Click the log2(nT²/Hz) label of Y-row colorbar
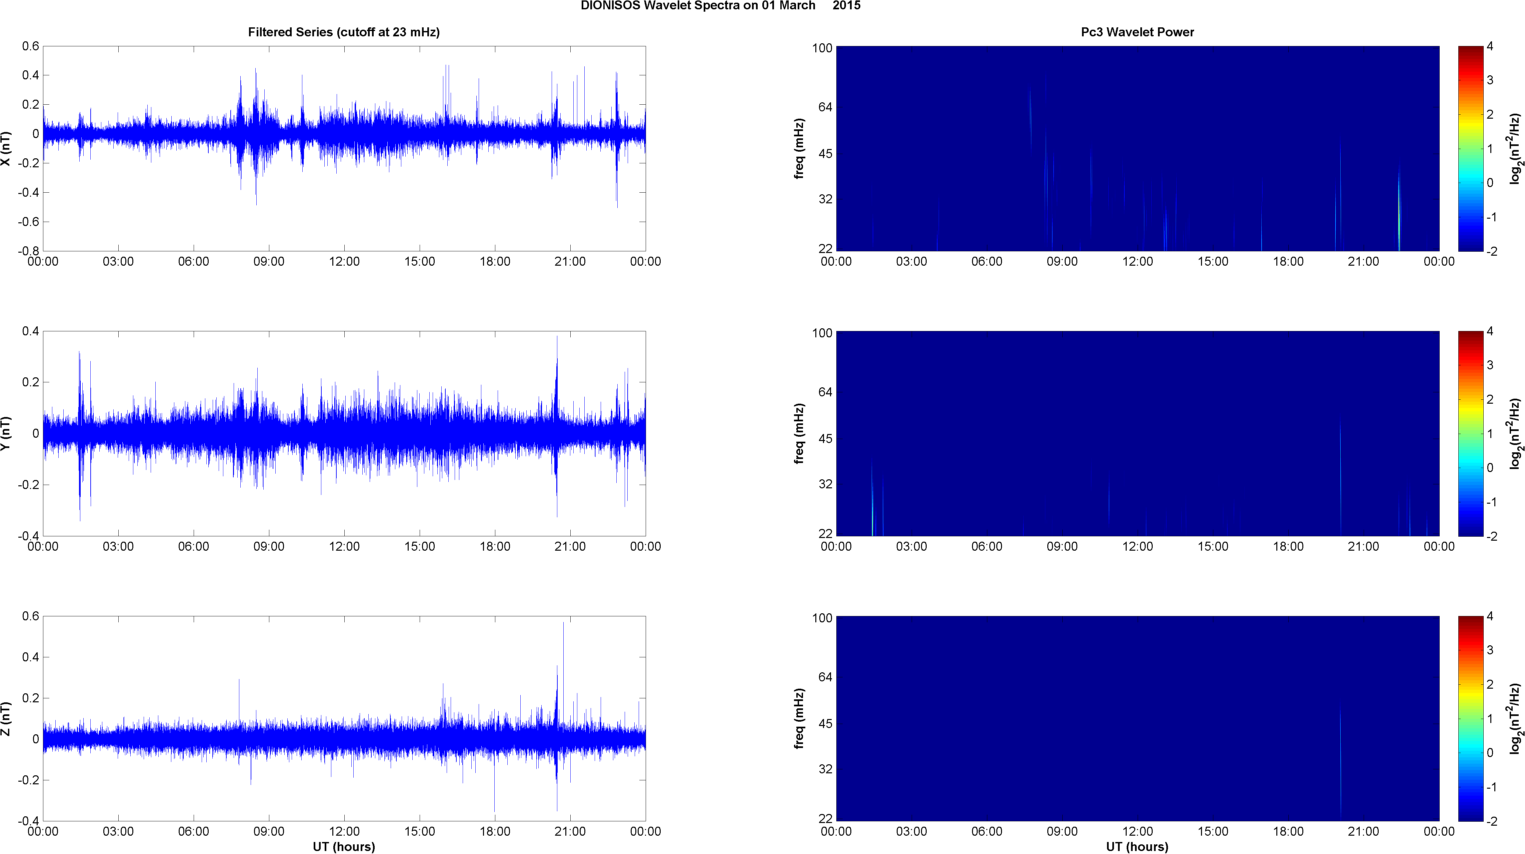This screenshot has width=1525, height=854. (x=1516, y=433)
